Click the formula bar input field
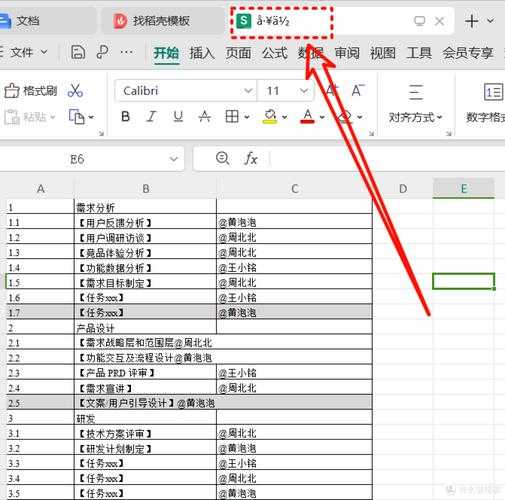505x500 pixels. click(388, 159)
